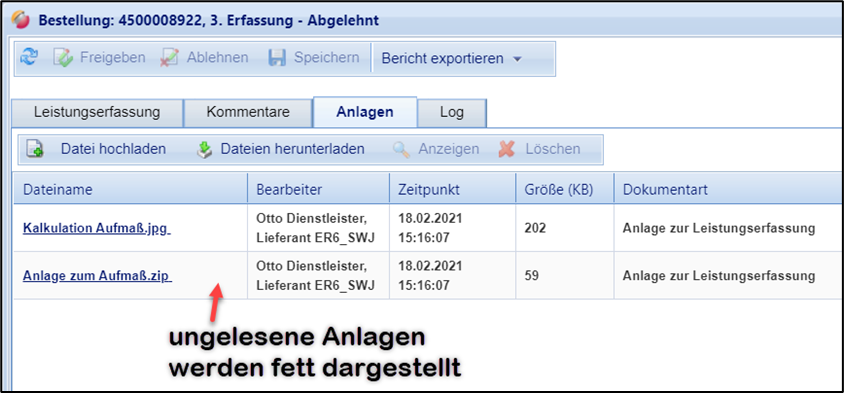Click the Datei hochladen upload icon

click(x=35, y=149)
